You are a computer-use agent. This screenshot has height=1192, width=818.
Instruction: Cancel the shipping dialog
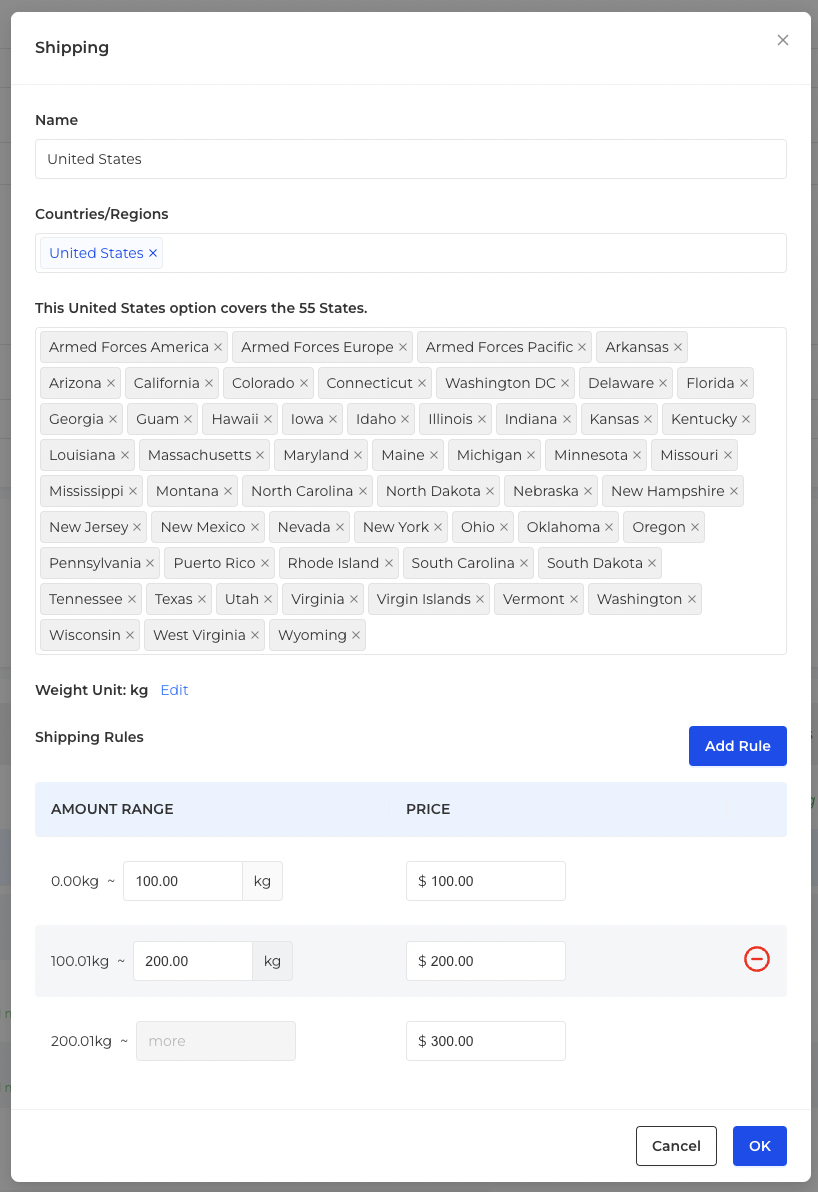[676, 1146]
